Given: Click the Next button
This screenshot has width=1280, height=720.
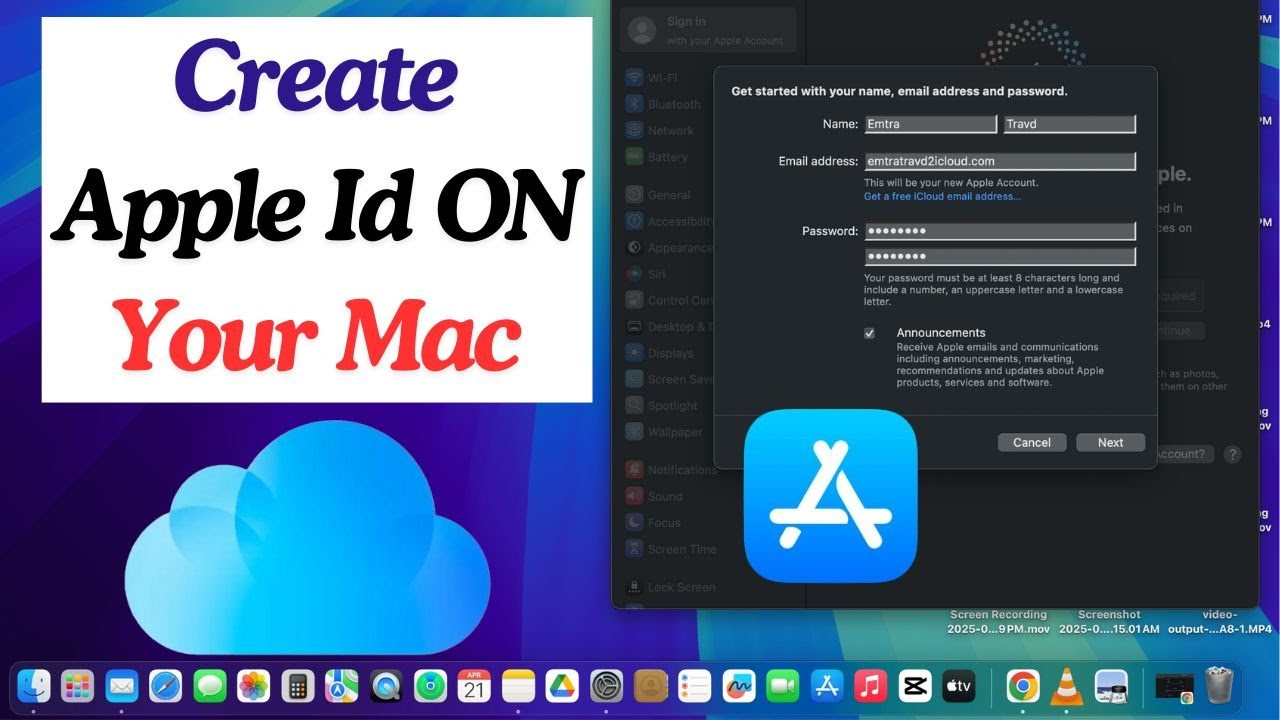Looking at the screenshot, I should [x=1110, y=442].
